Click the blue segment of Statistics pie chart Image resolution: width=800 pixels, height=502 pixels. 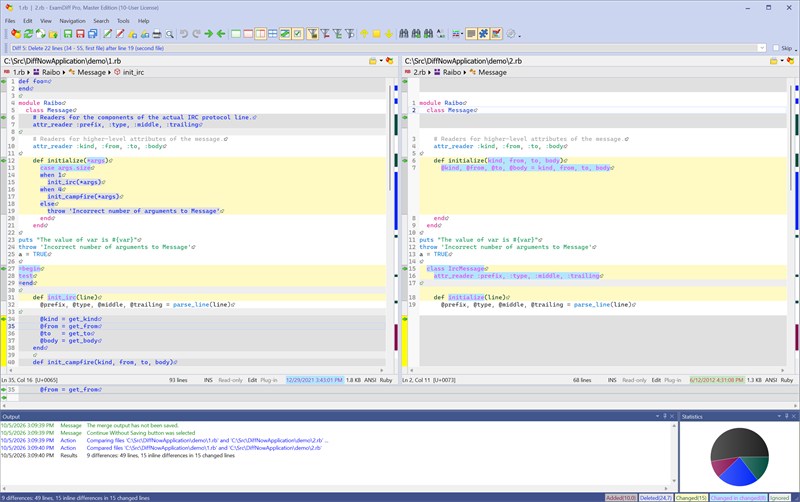(738, 472)
